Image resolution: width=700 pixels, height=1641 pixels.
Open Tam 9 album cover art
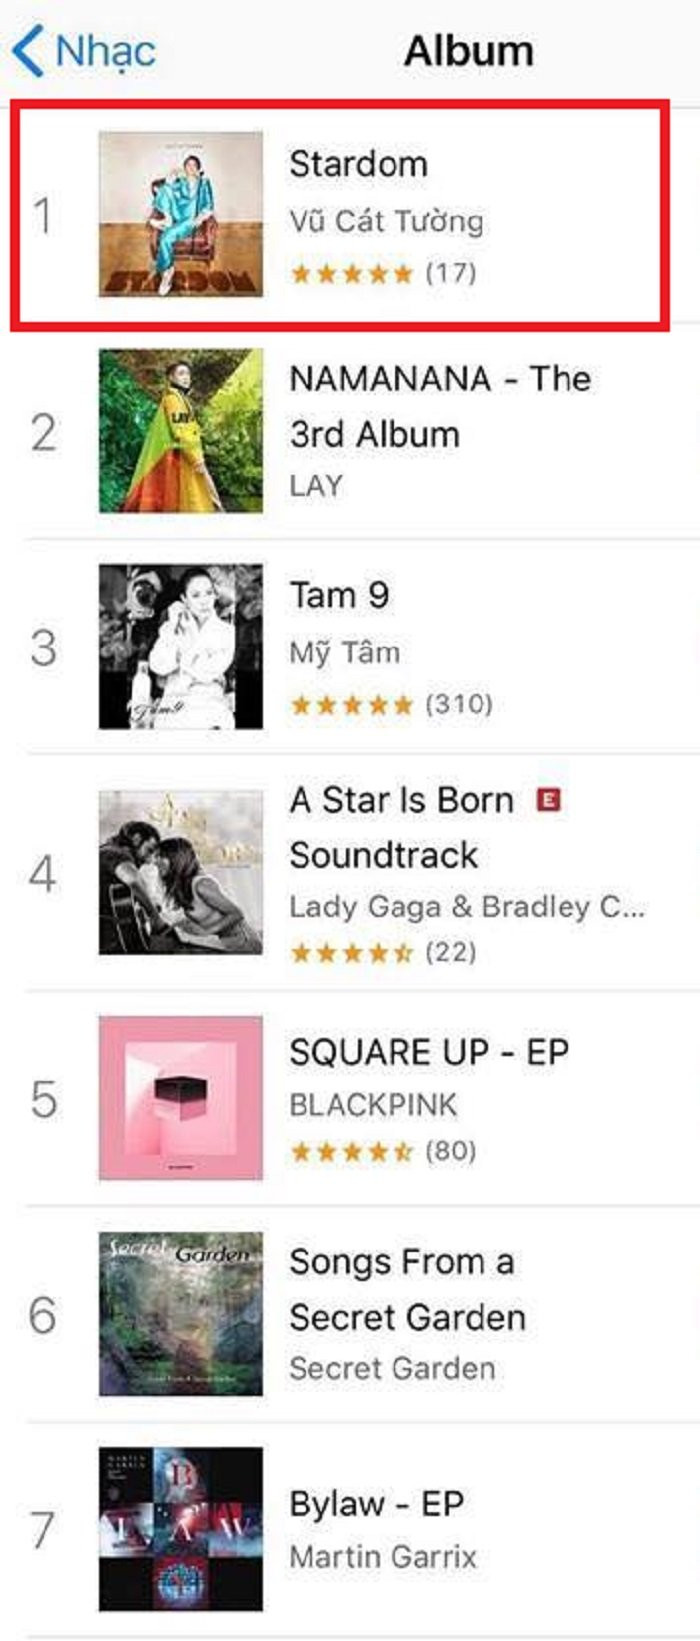pyautogui.click(x=181, y=647)
